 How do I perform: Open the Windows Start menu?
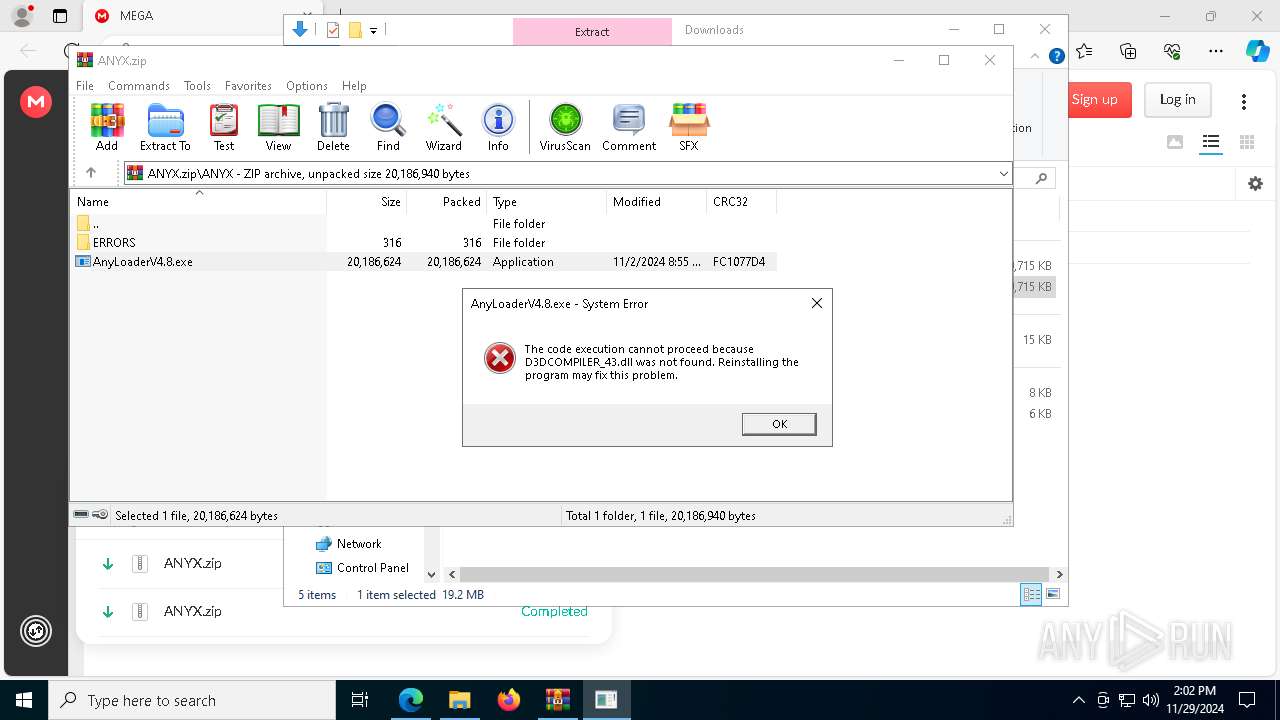(24, 700)
